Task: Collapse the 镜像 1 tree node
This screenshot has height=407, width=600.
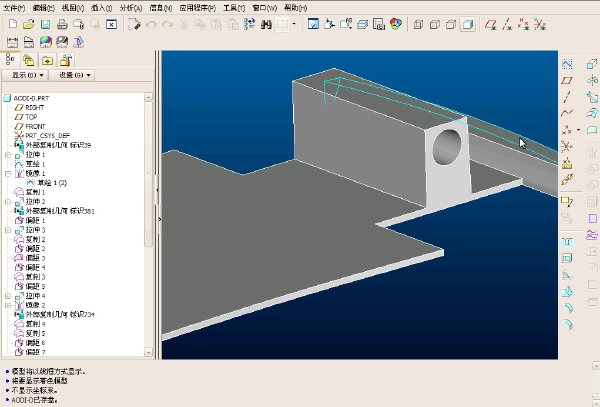Action: (x=8, y=174)
